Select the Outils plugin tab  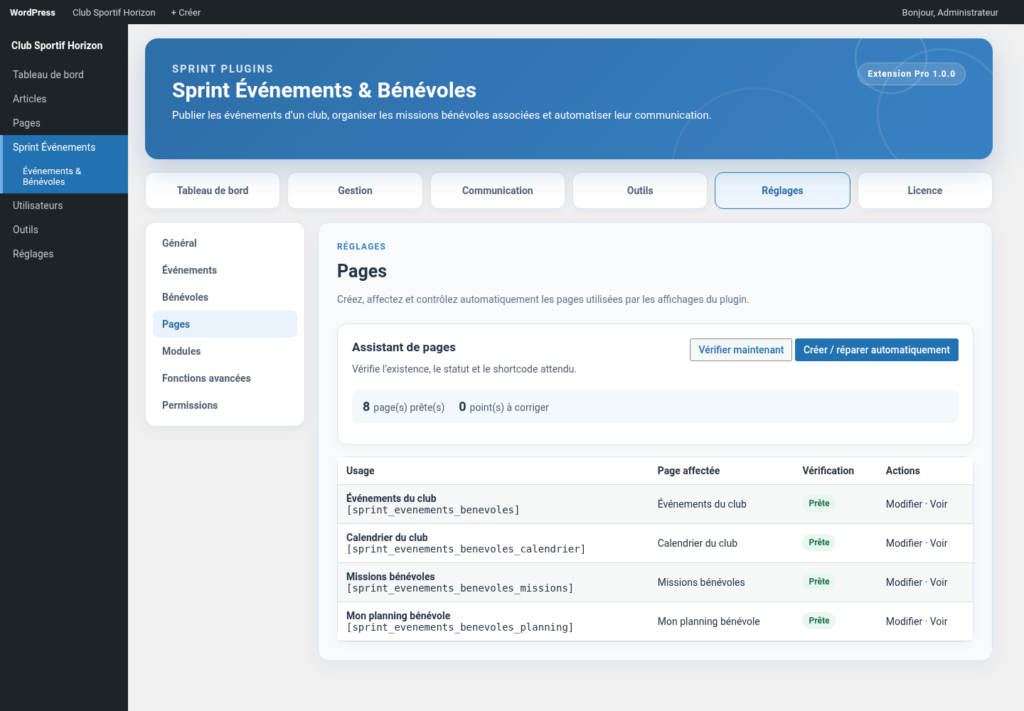(x=639, y=191)
